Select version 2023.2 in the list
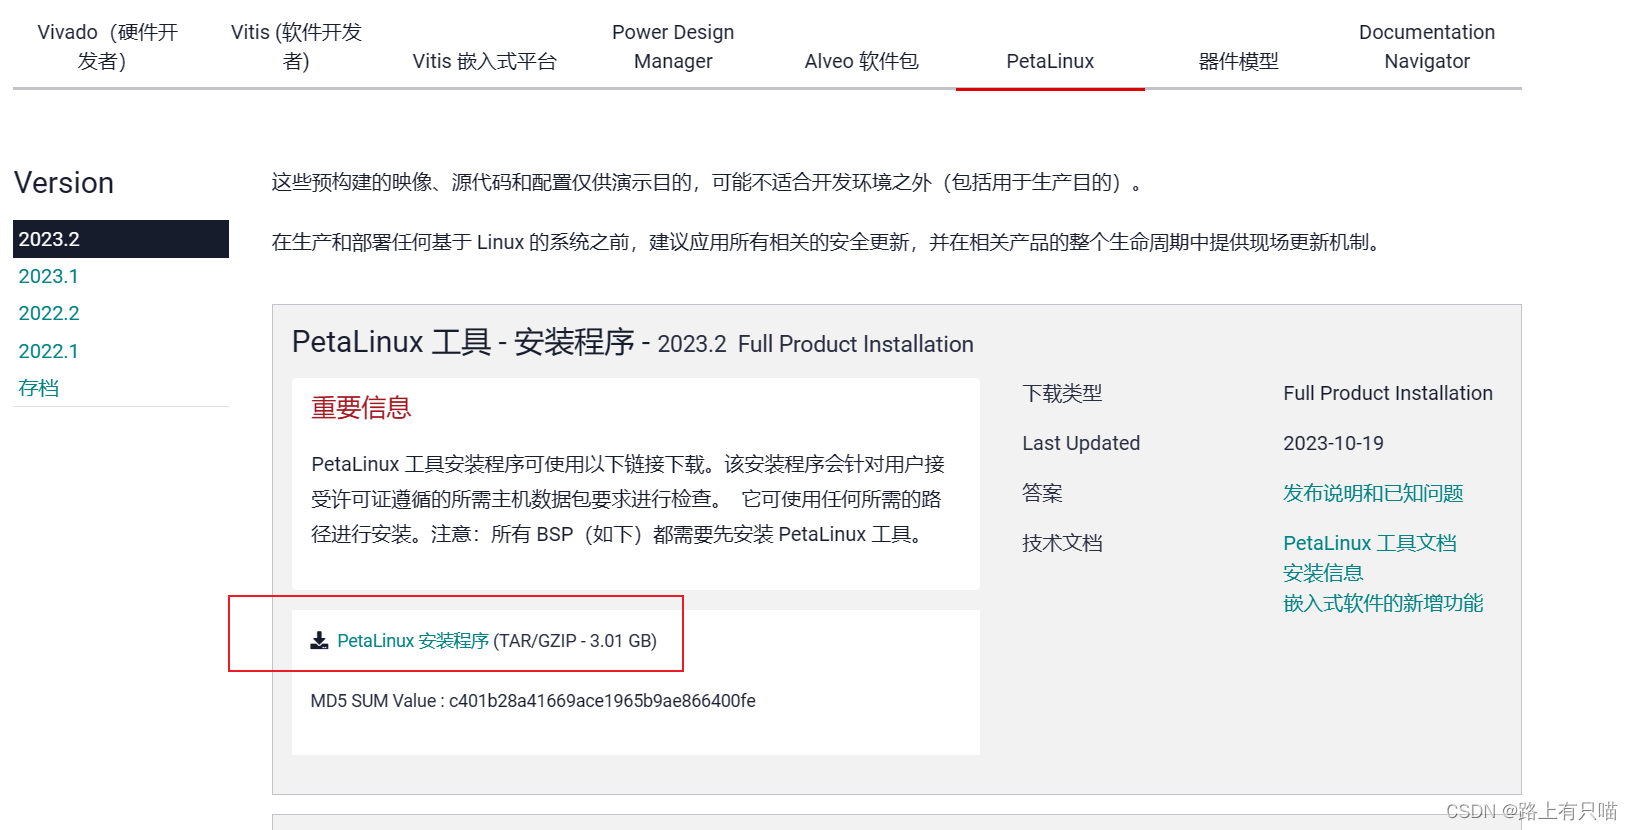 point(121,239)
